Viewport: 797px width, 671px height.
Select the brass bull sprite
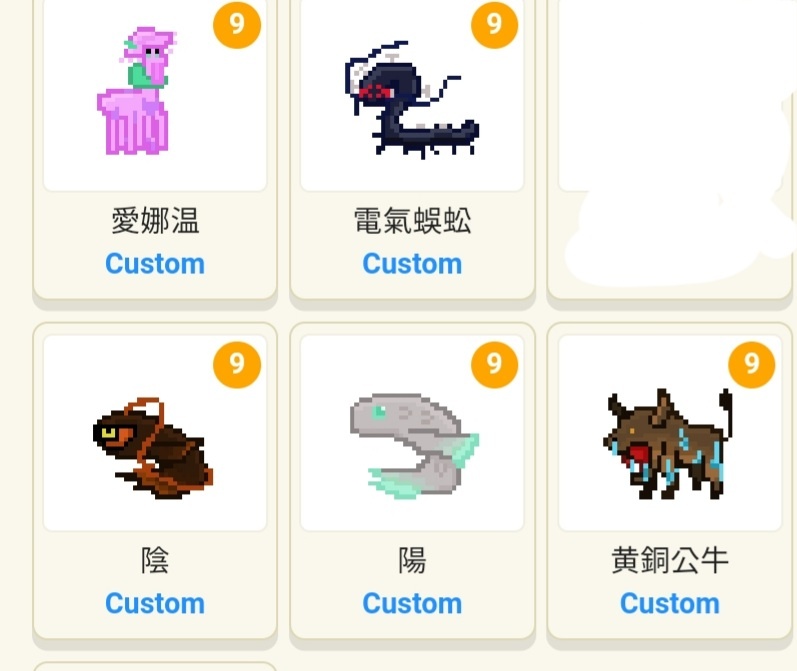[667, 443]
